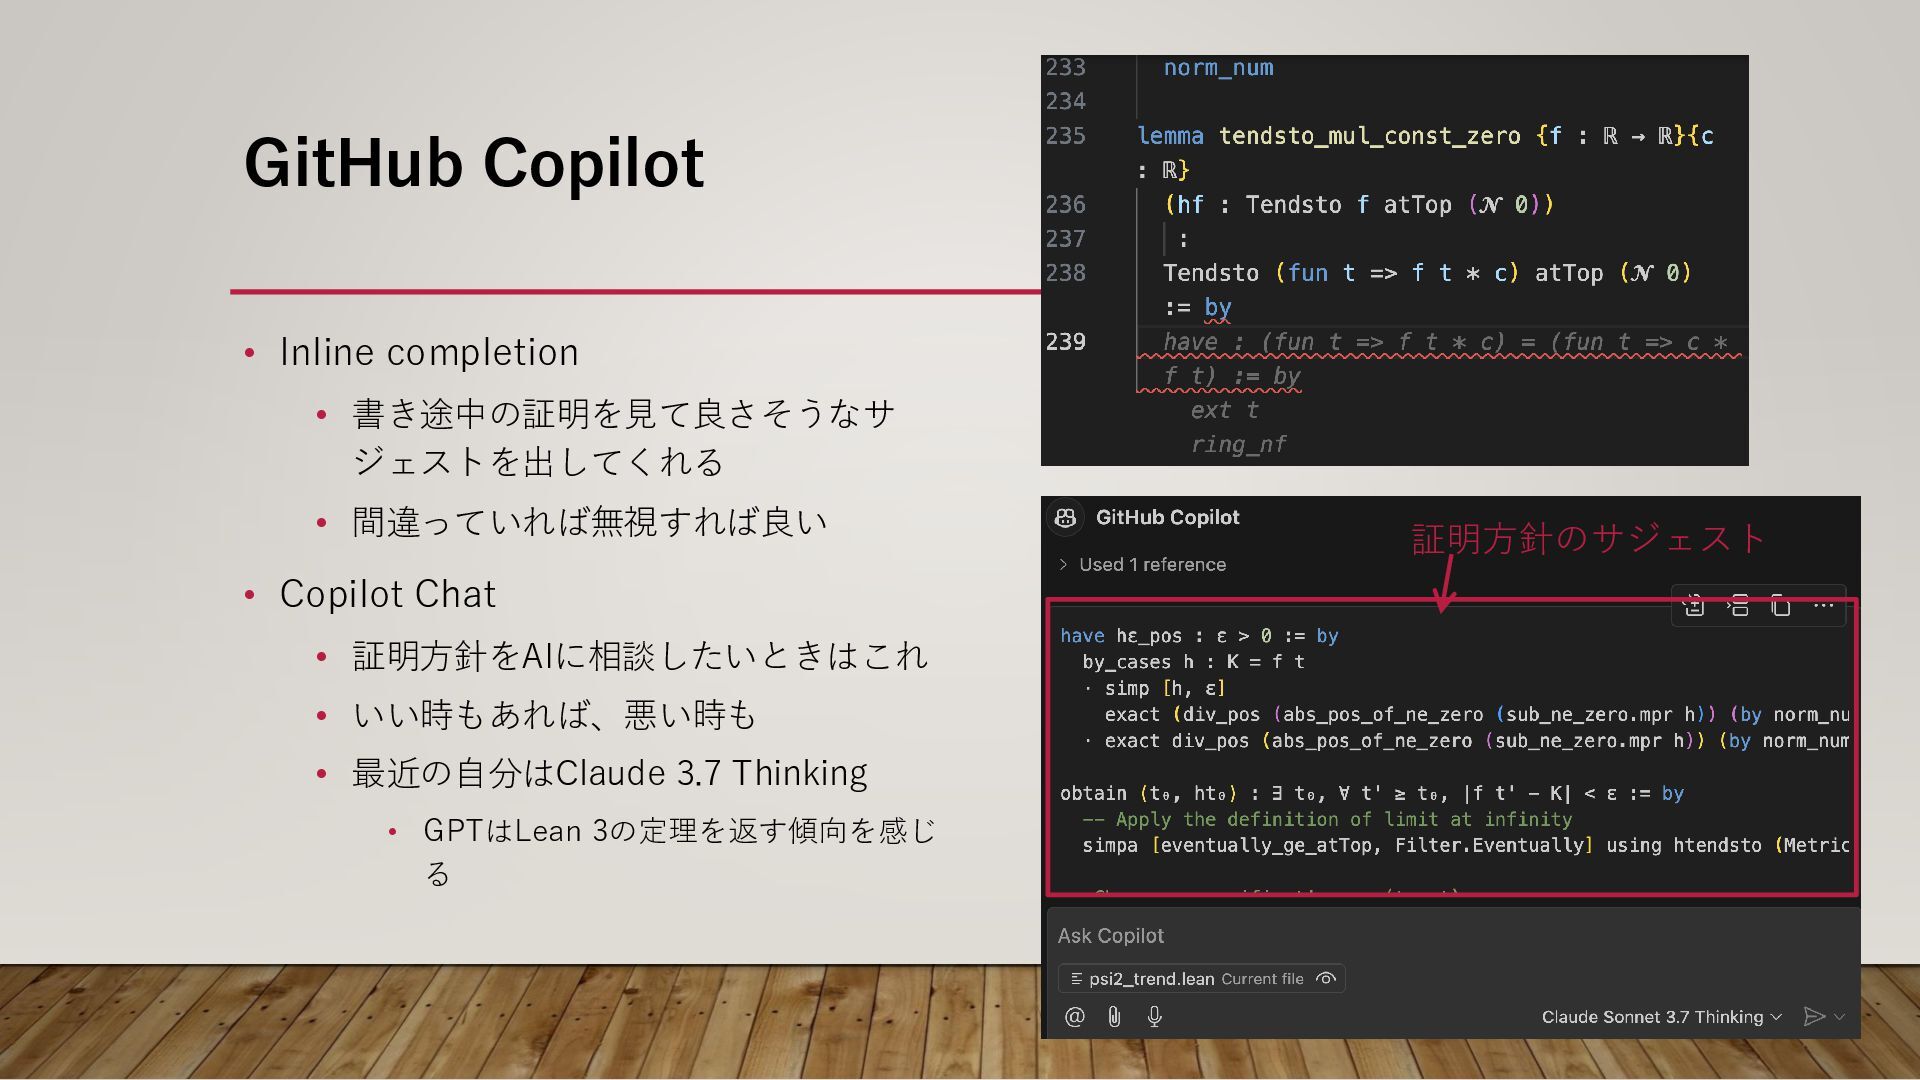This screenshot has height=1080, width=1920.
Task: Add context with the @ icon
Action: pyautogui.click(x=1075, y=1017)
